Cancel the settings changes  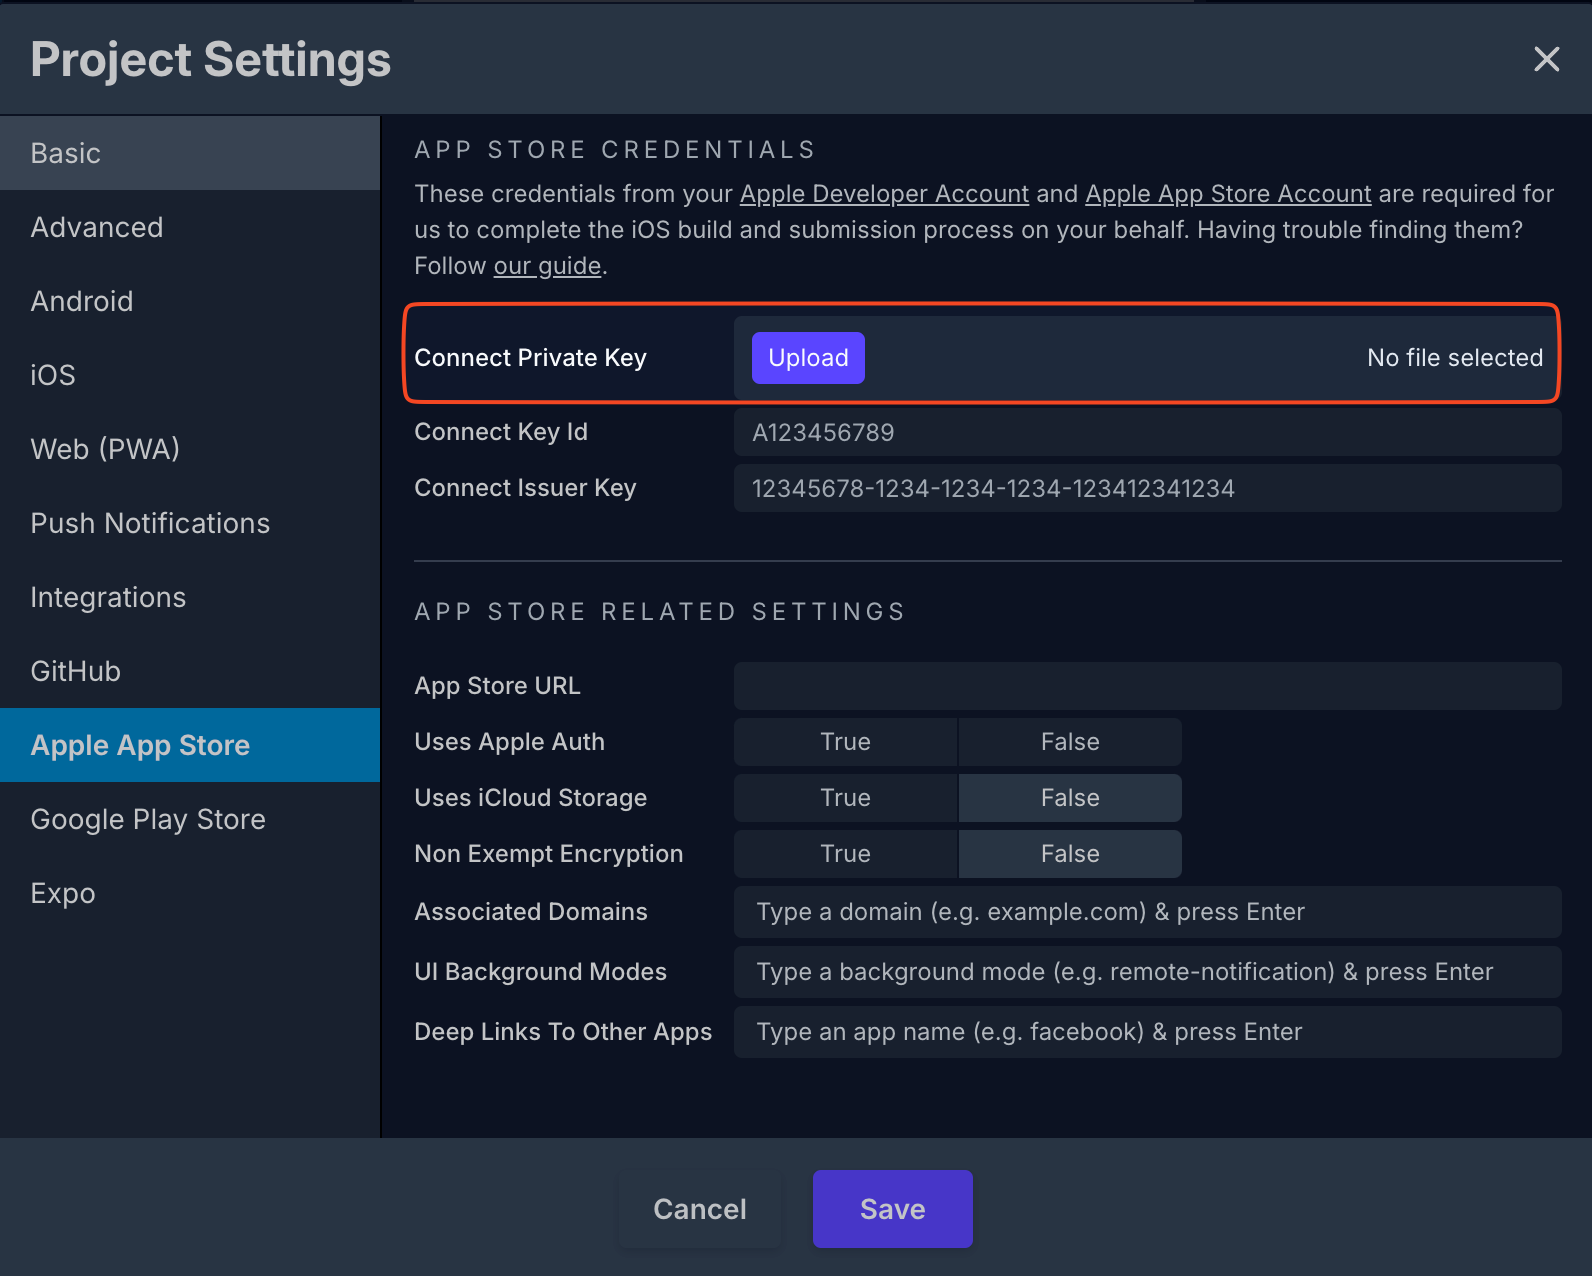tap(699, 1209)
